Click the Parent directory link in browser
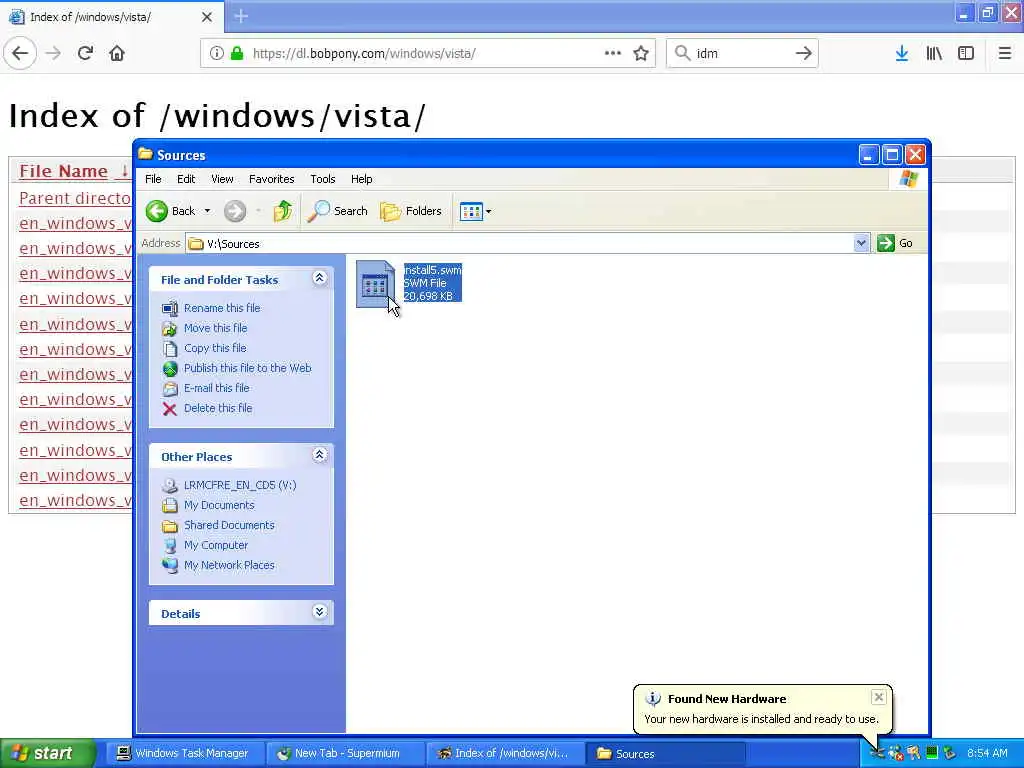The image size is (1024, 768). [x=75, y=198]
